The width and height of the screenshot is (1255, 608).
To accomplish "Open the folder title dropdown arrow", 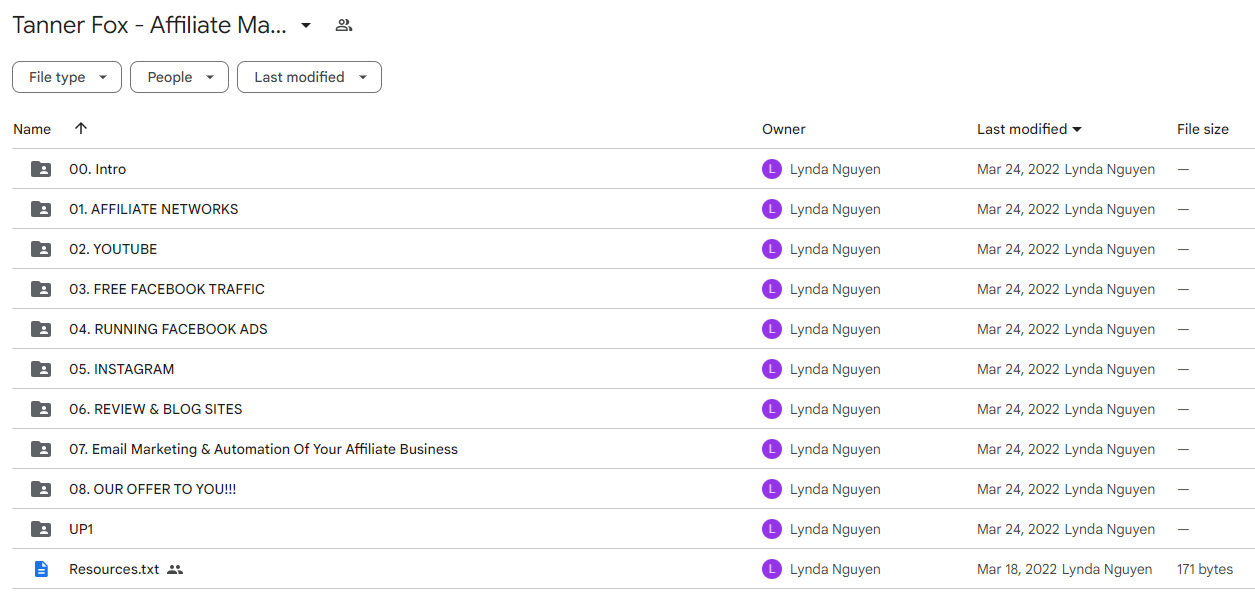I will (x=306, y=25).
